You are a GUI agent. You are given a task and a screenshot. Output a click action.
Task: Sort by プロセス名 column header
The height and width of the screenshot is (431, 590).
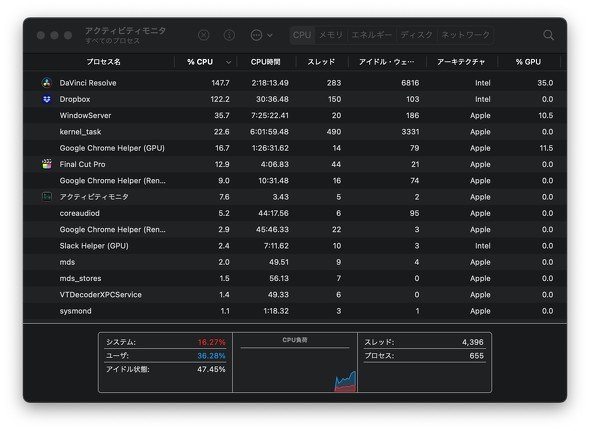103,62
